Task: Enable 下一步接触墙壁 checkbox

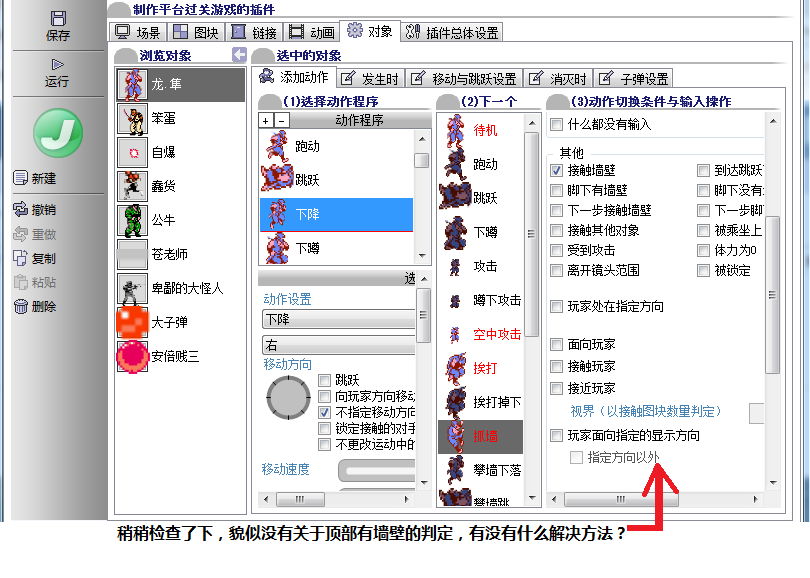Action: tap(556, 211)
